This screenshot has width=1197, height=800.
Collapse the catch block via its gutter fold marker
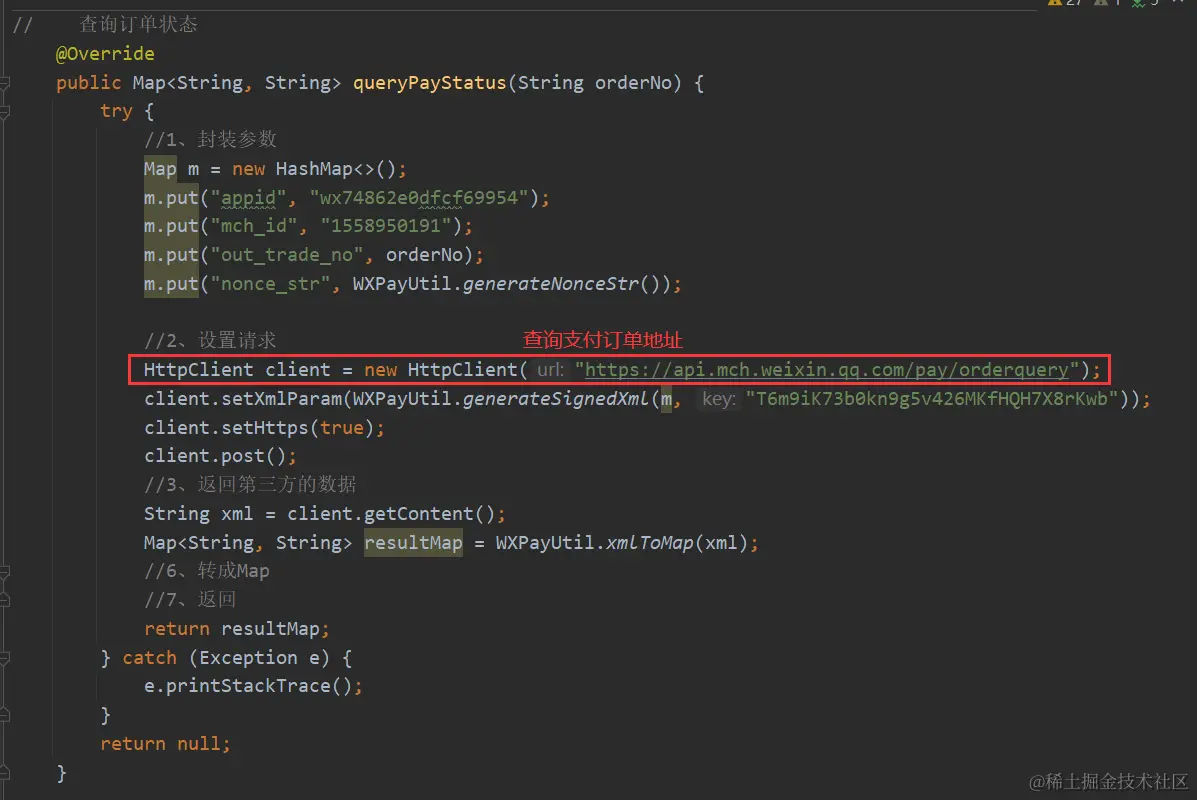coord(4,658)
